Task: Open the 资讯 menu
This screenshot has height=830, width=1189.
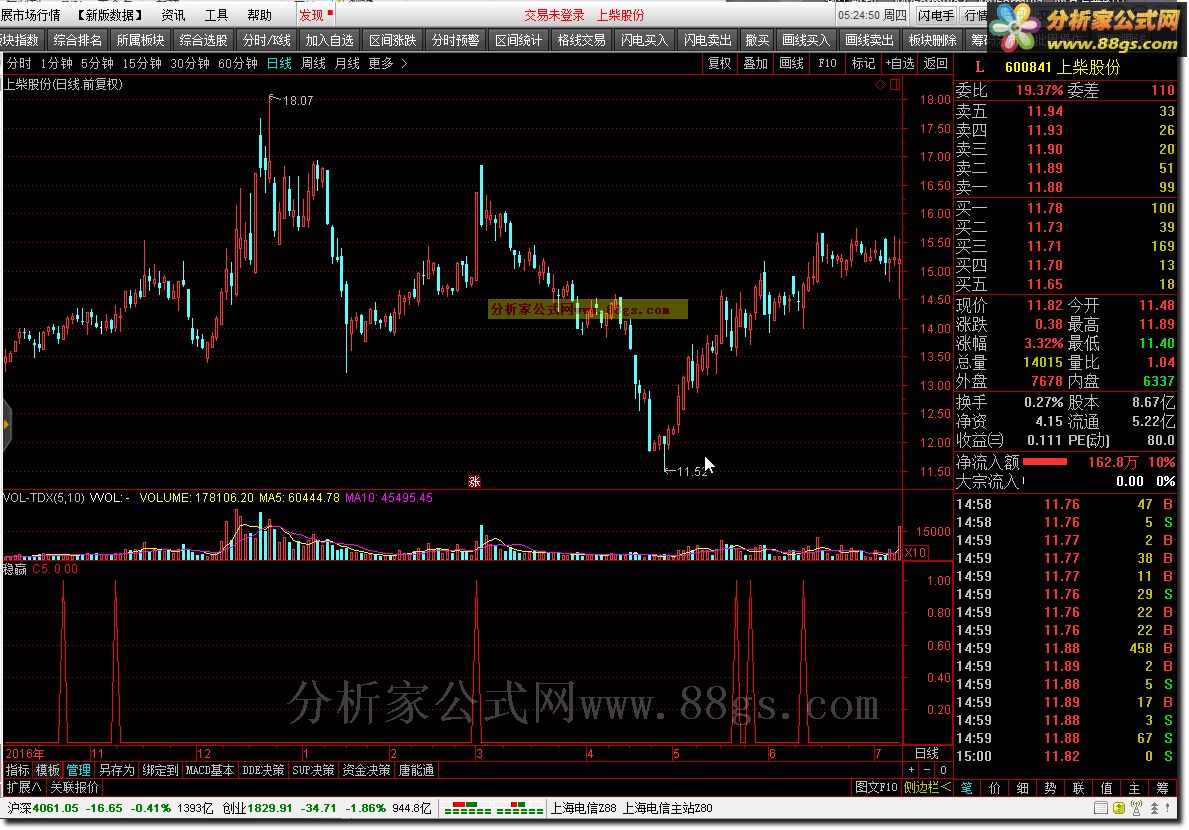Action: (173, 15)
